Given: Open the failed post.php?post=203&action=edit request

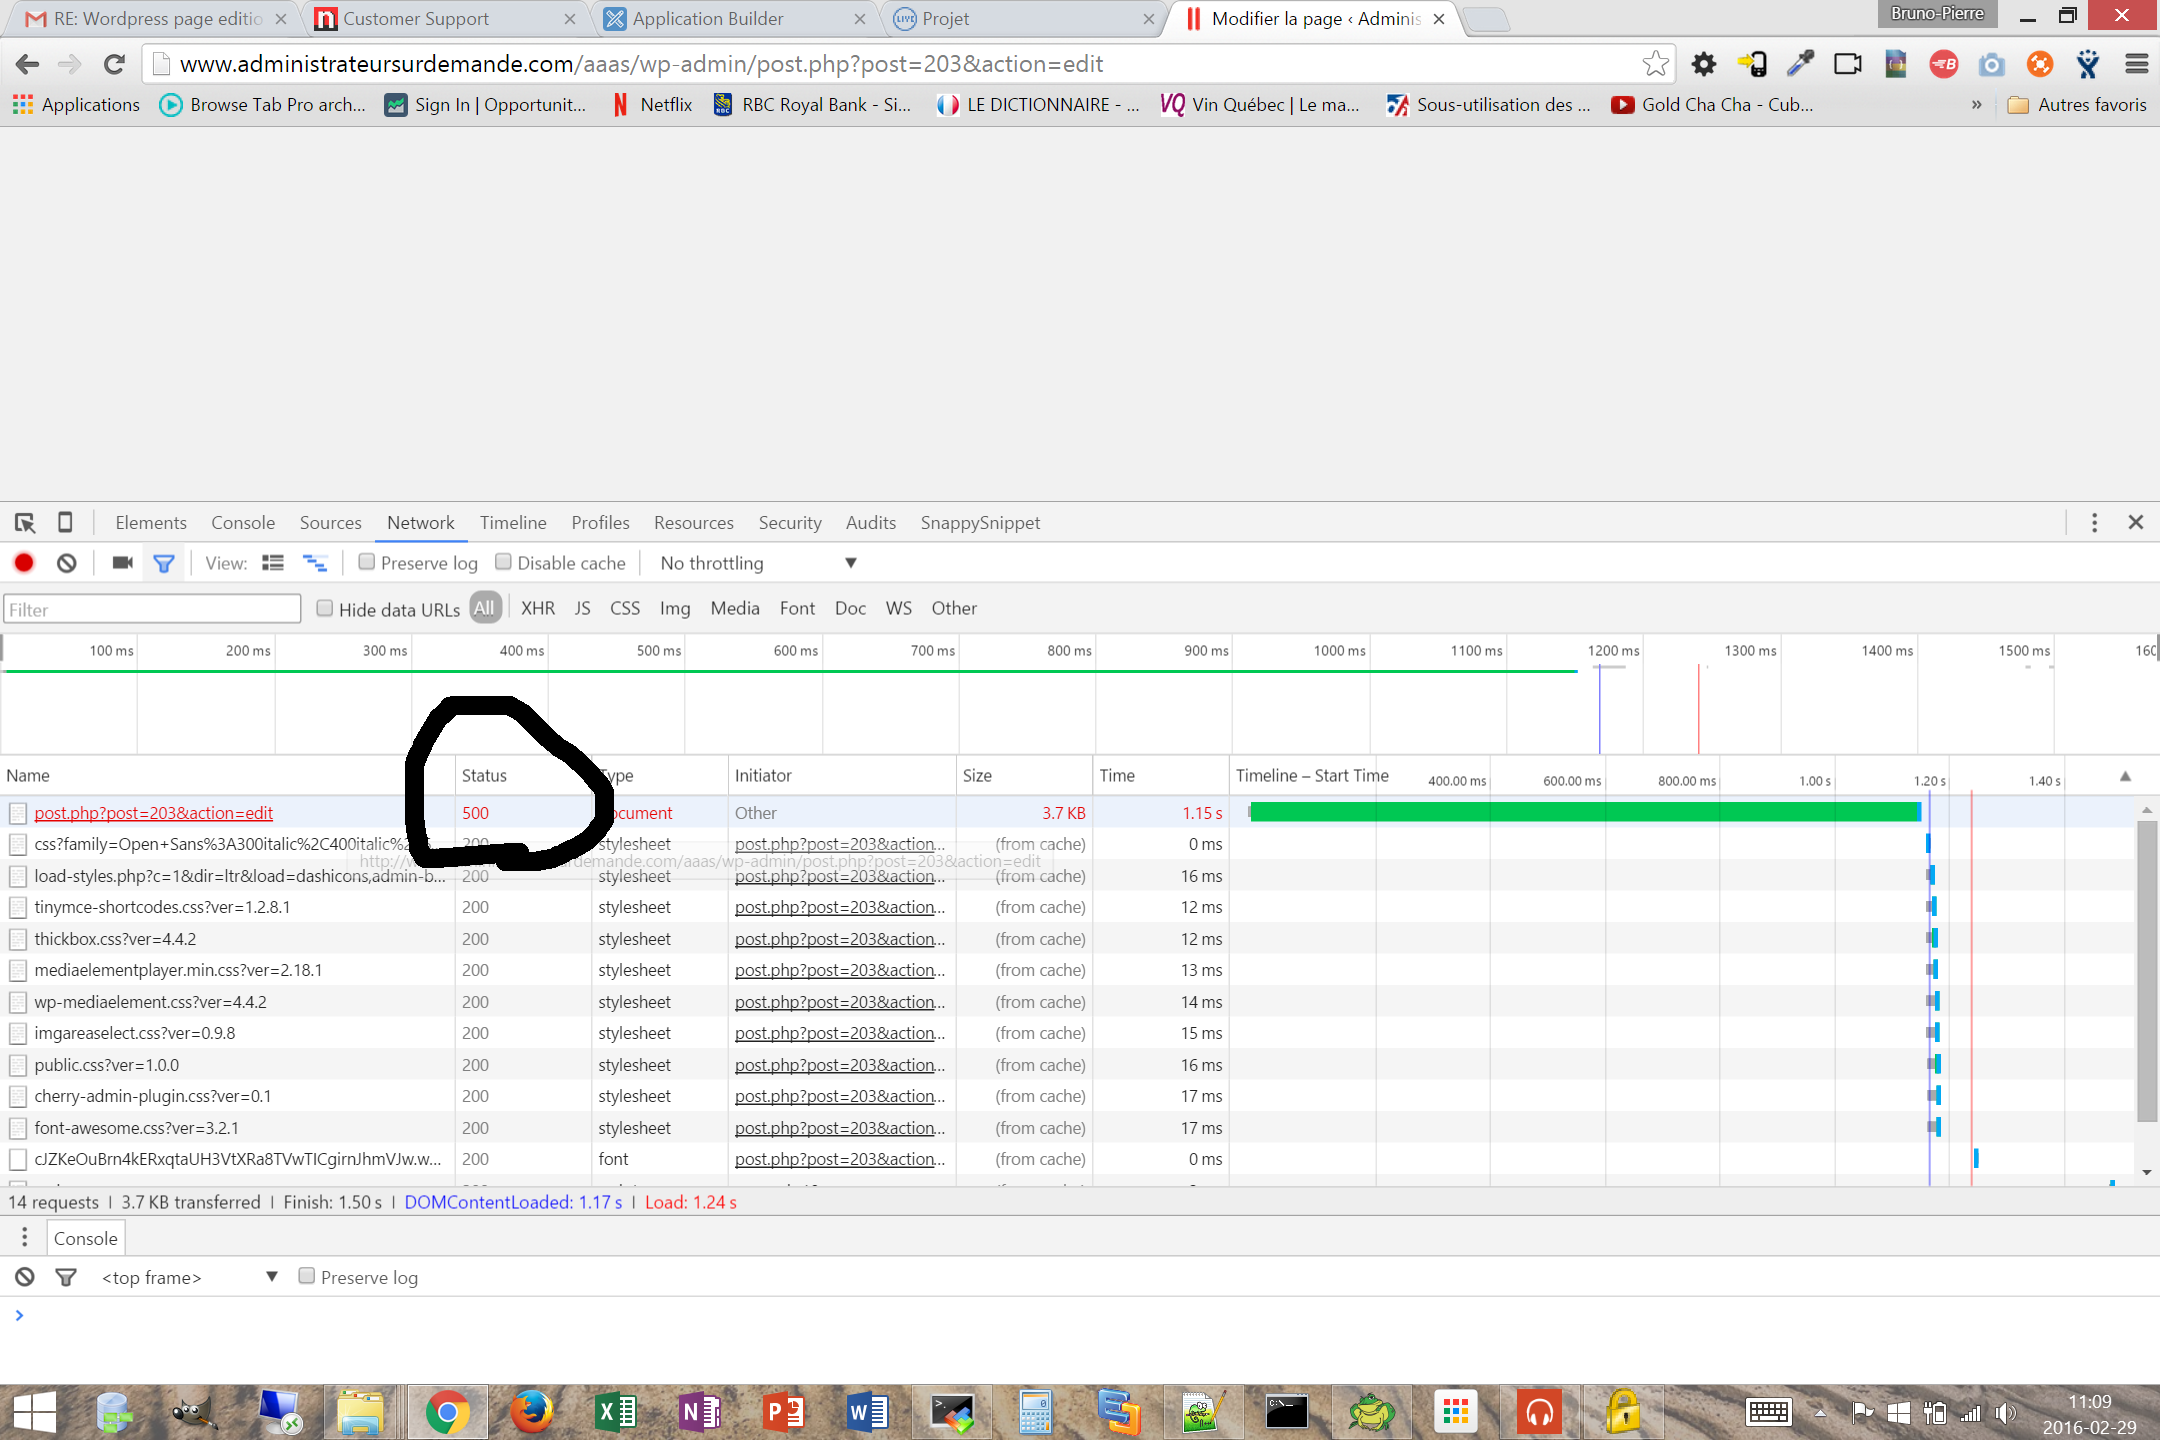Looking at the screenshot, I should click(x=153, y=813).
